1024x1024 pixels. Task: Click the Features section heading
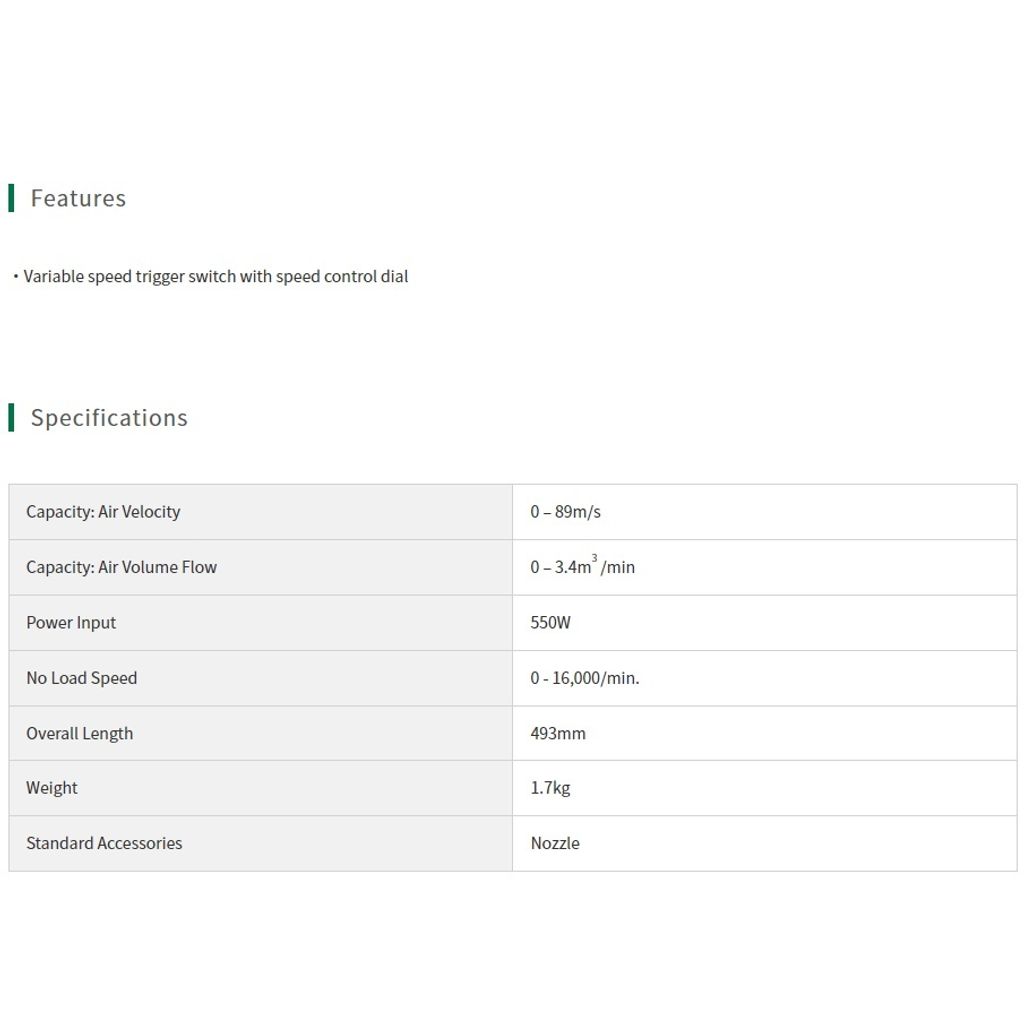click(x=78, y=198)
